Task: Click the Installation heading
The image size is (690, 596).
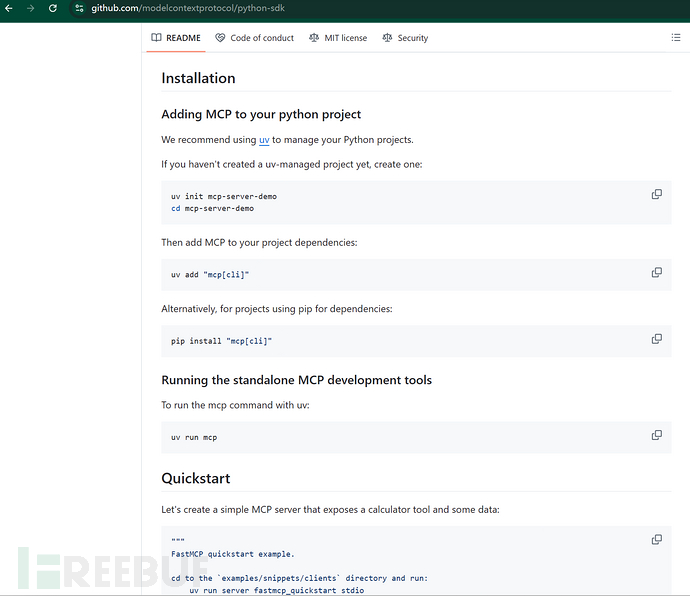Action: (x=198, y=78)
